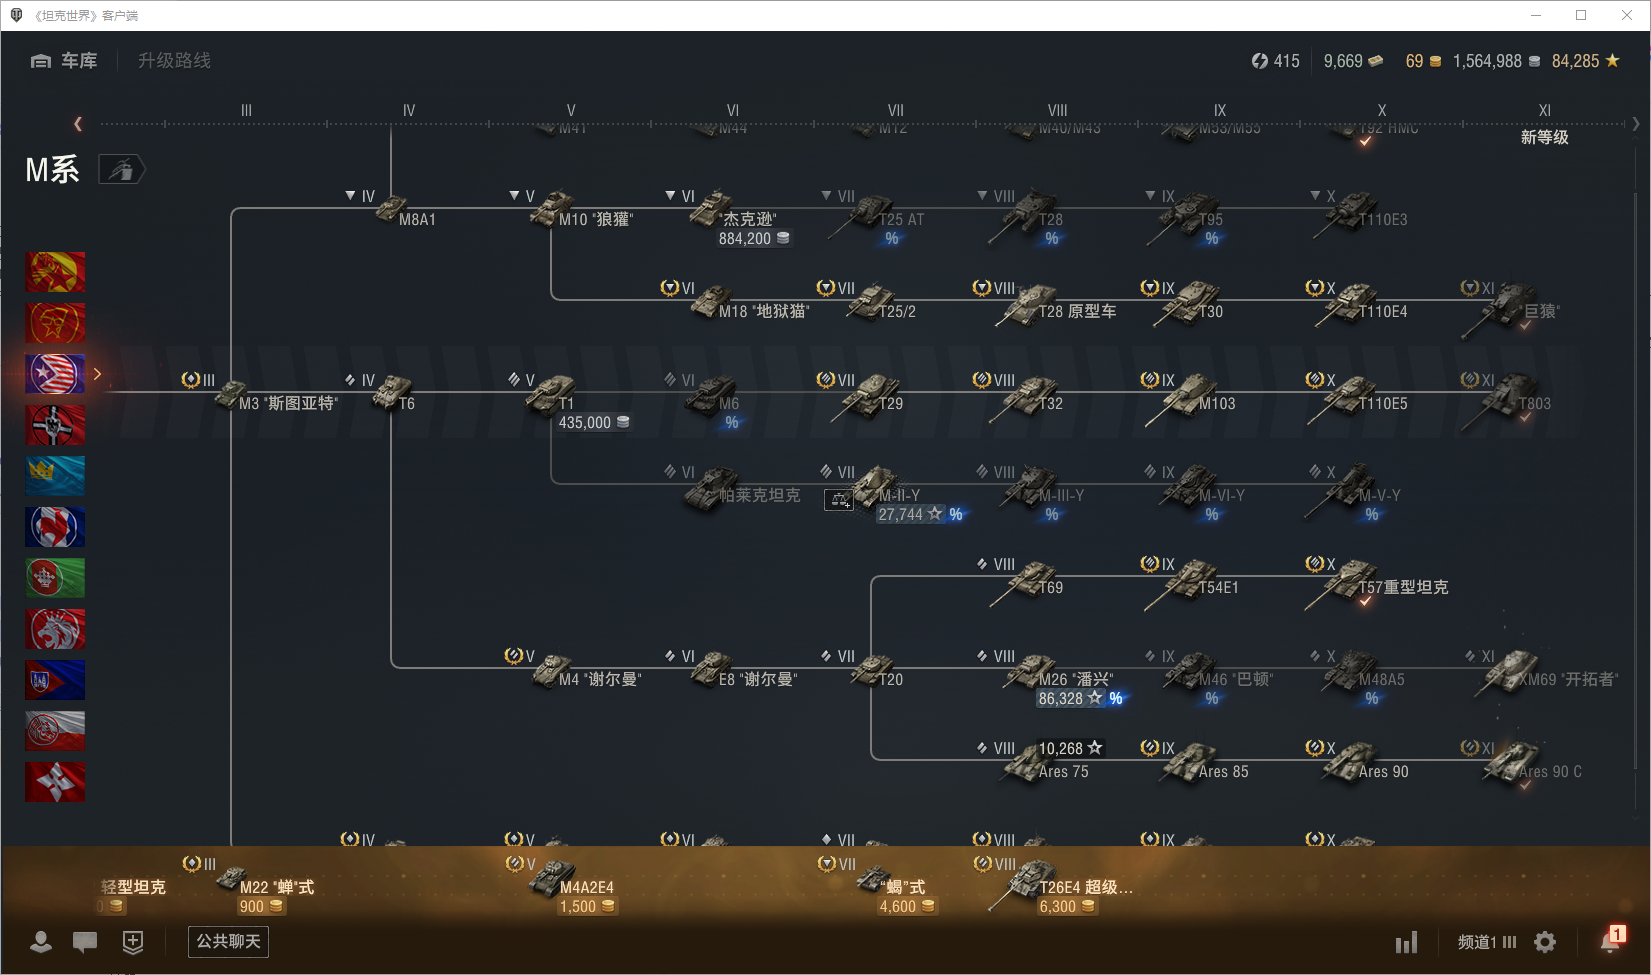Screen dimensions: 1651x975
Task: Select premium T26E4 超级 for 6,300 gold
Action: [x=1055, y=886]
